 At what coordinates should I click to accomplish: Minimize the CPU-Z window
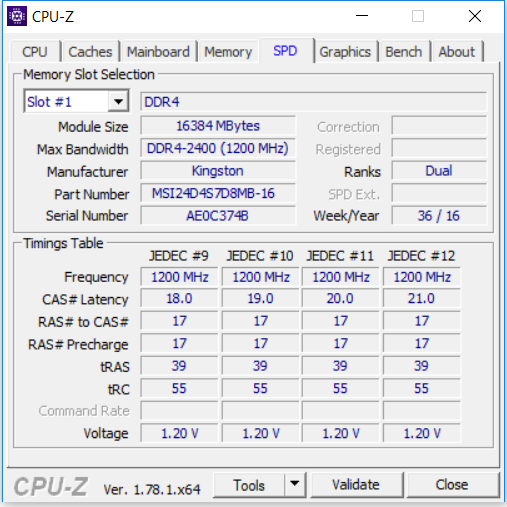click(x=362, y=16)
